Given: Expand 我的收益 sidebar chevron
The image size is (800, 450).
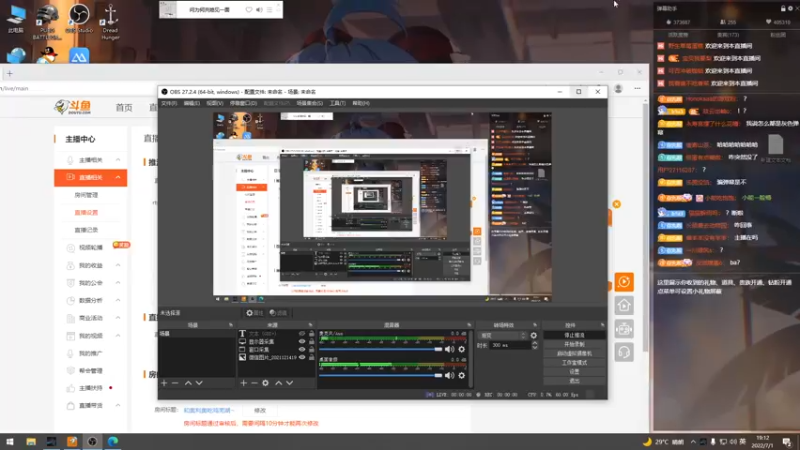Looking at the screenshot, I should tap(118, 265).
